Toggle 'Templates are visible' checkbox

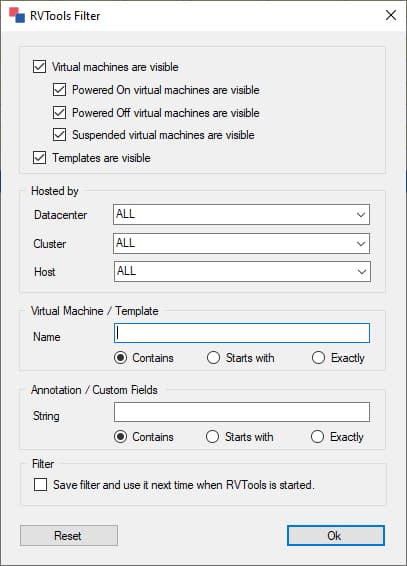pos(39,158)
